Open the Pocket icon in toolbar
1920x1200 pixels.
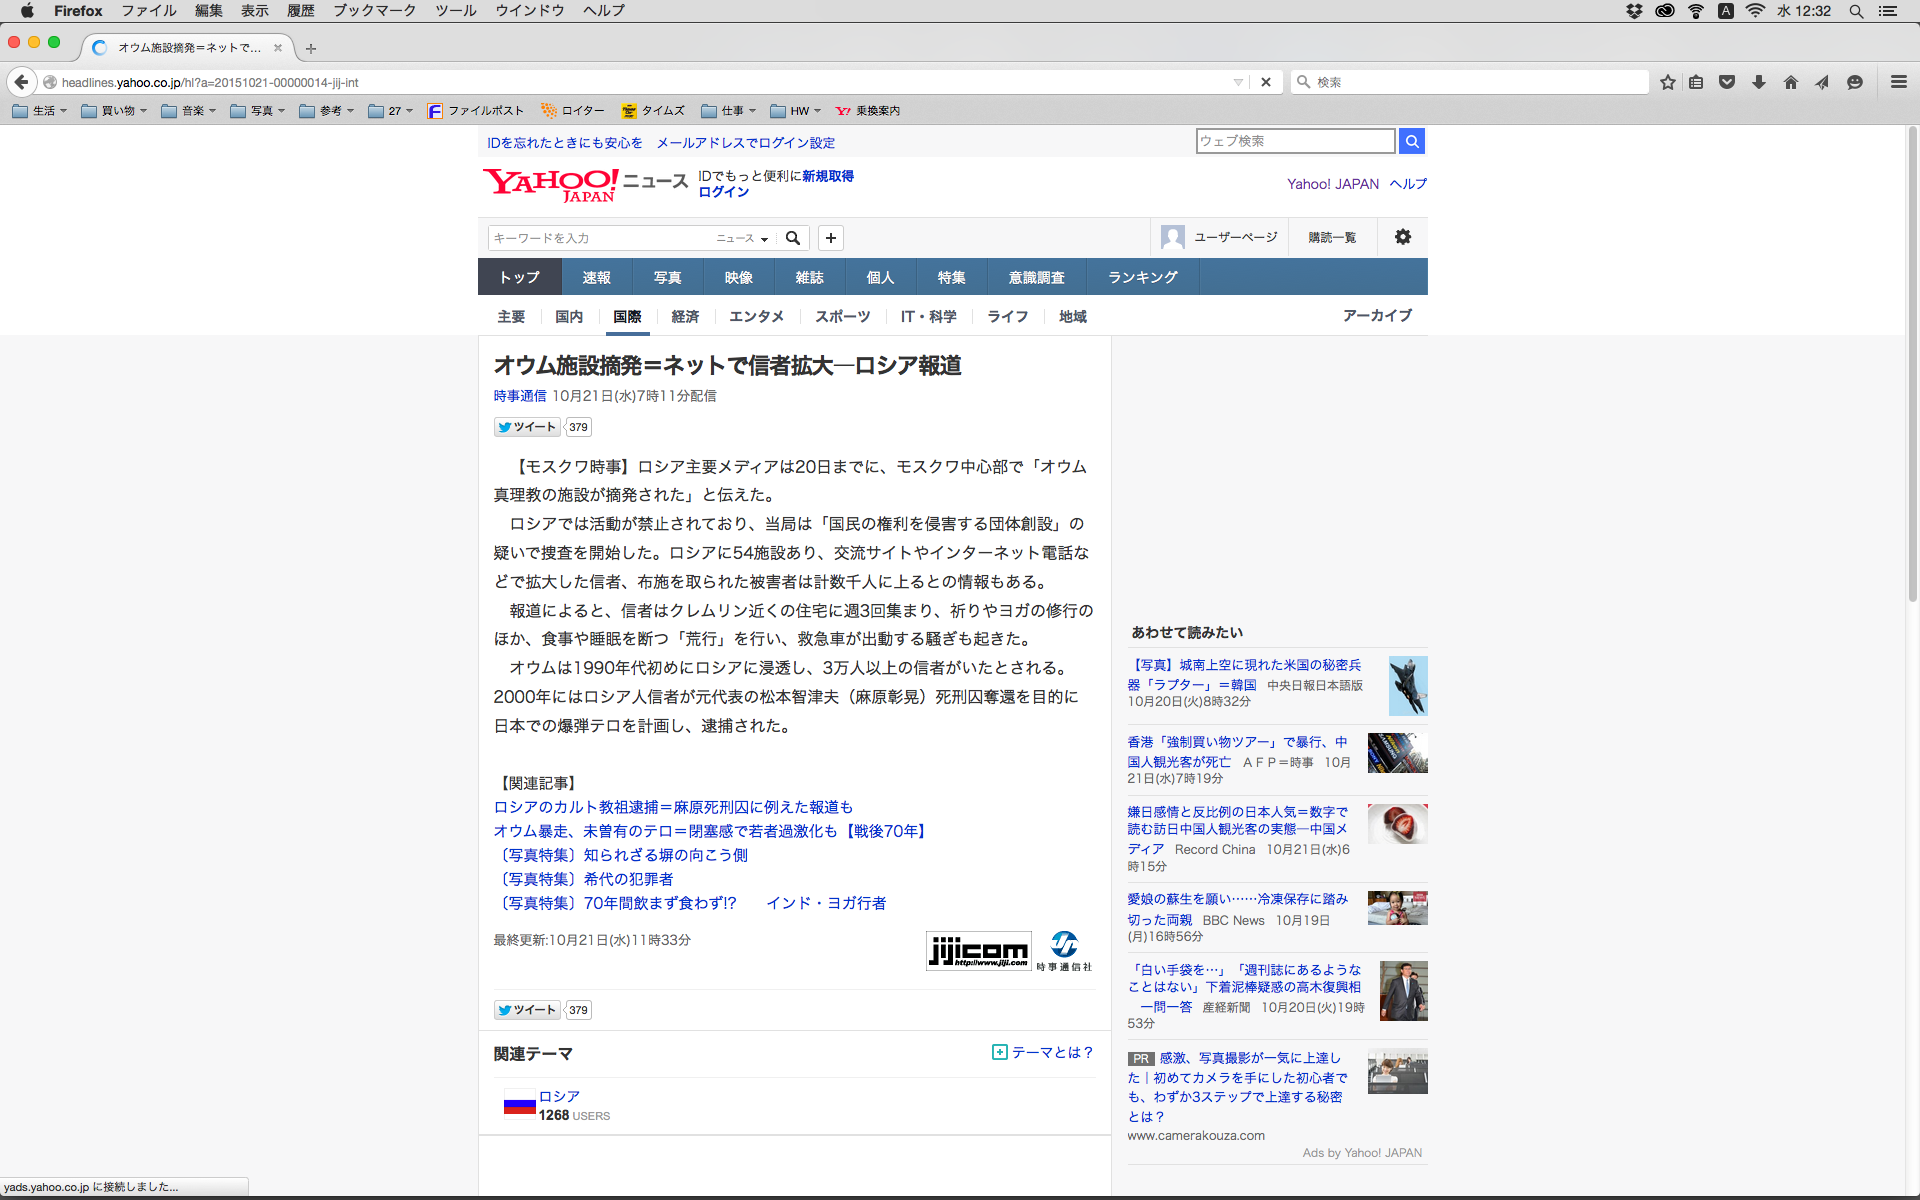[x=1727, y=82]
